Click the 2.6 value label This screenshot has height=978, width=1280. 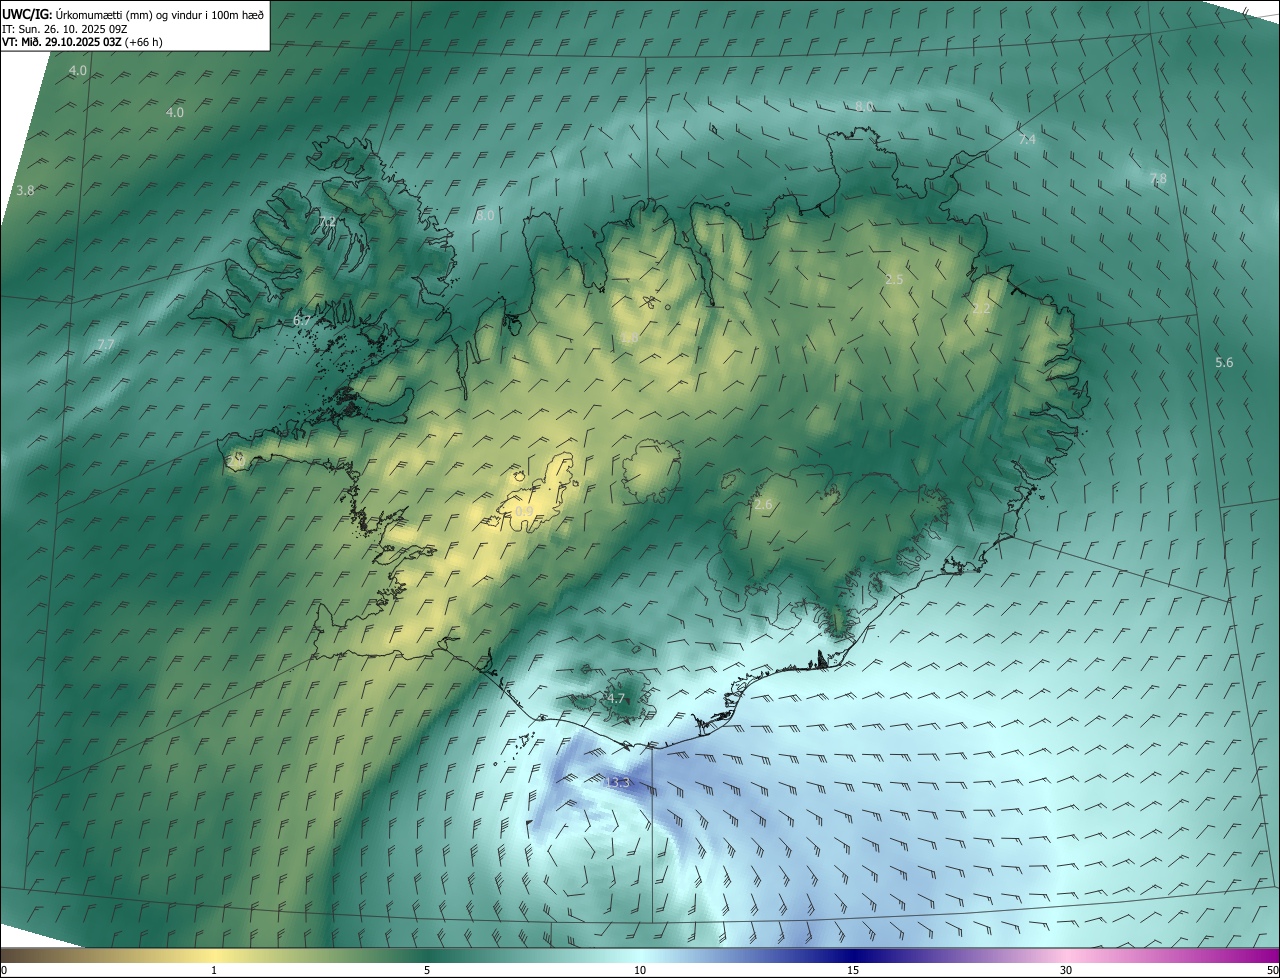763,505
